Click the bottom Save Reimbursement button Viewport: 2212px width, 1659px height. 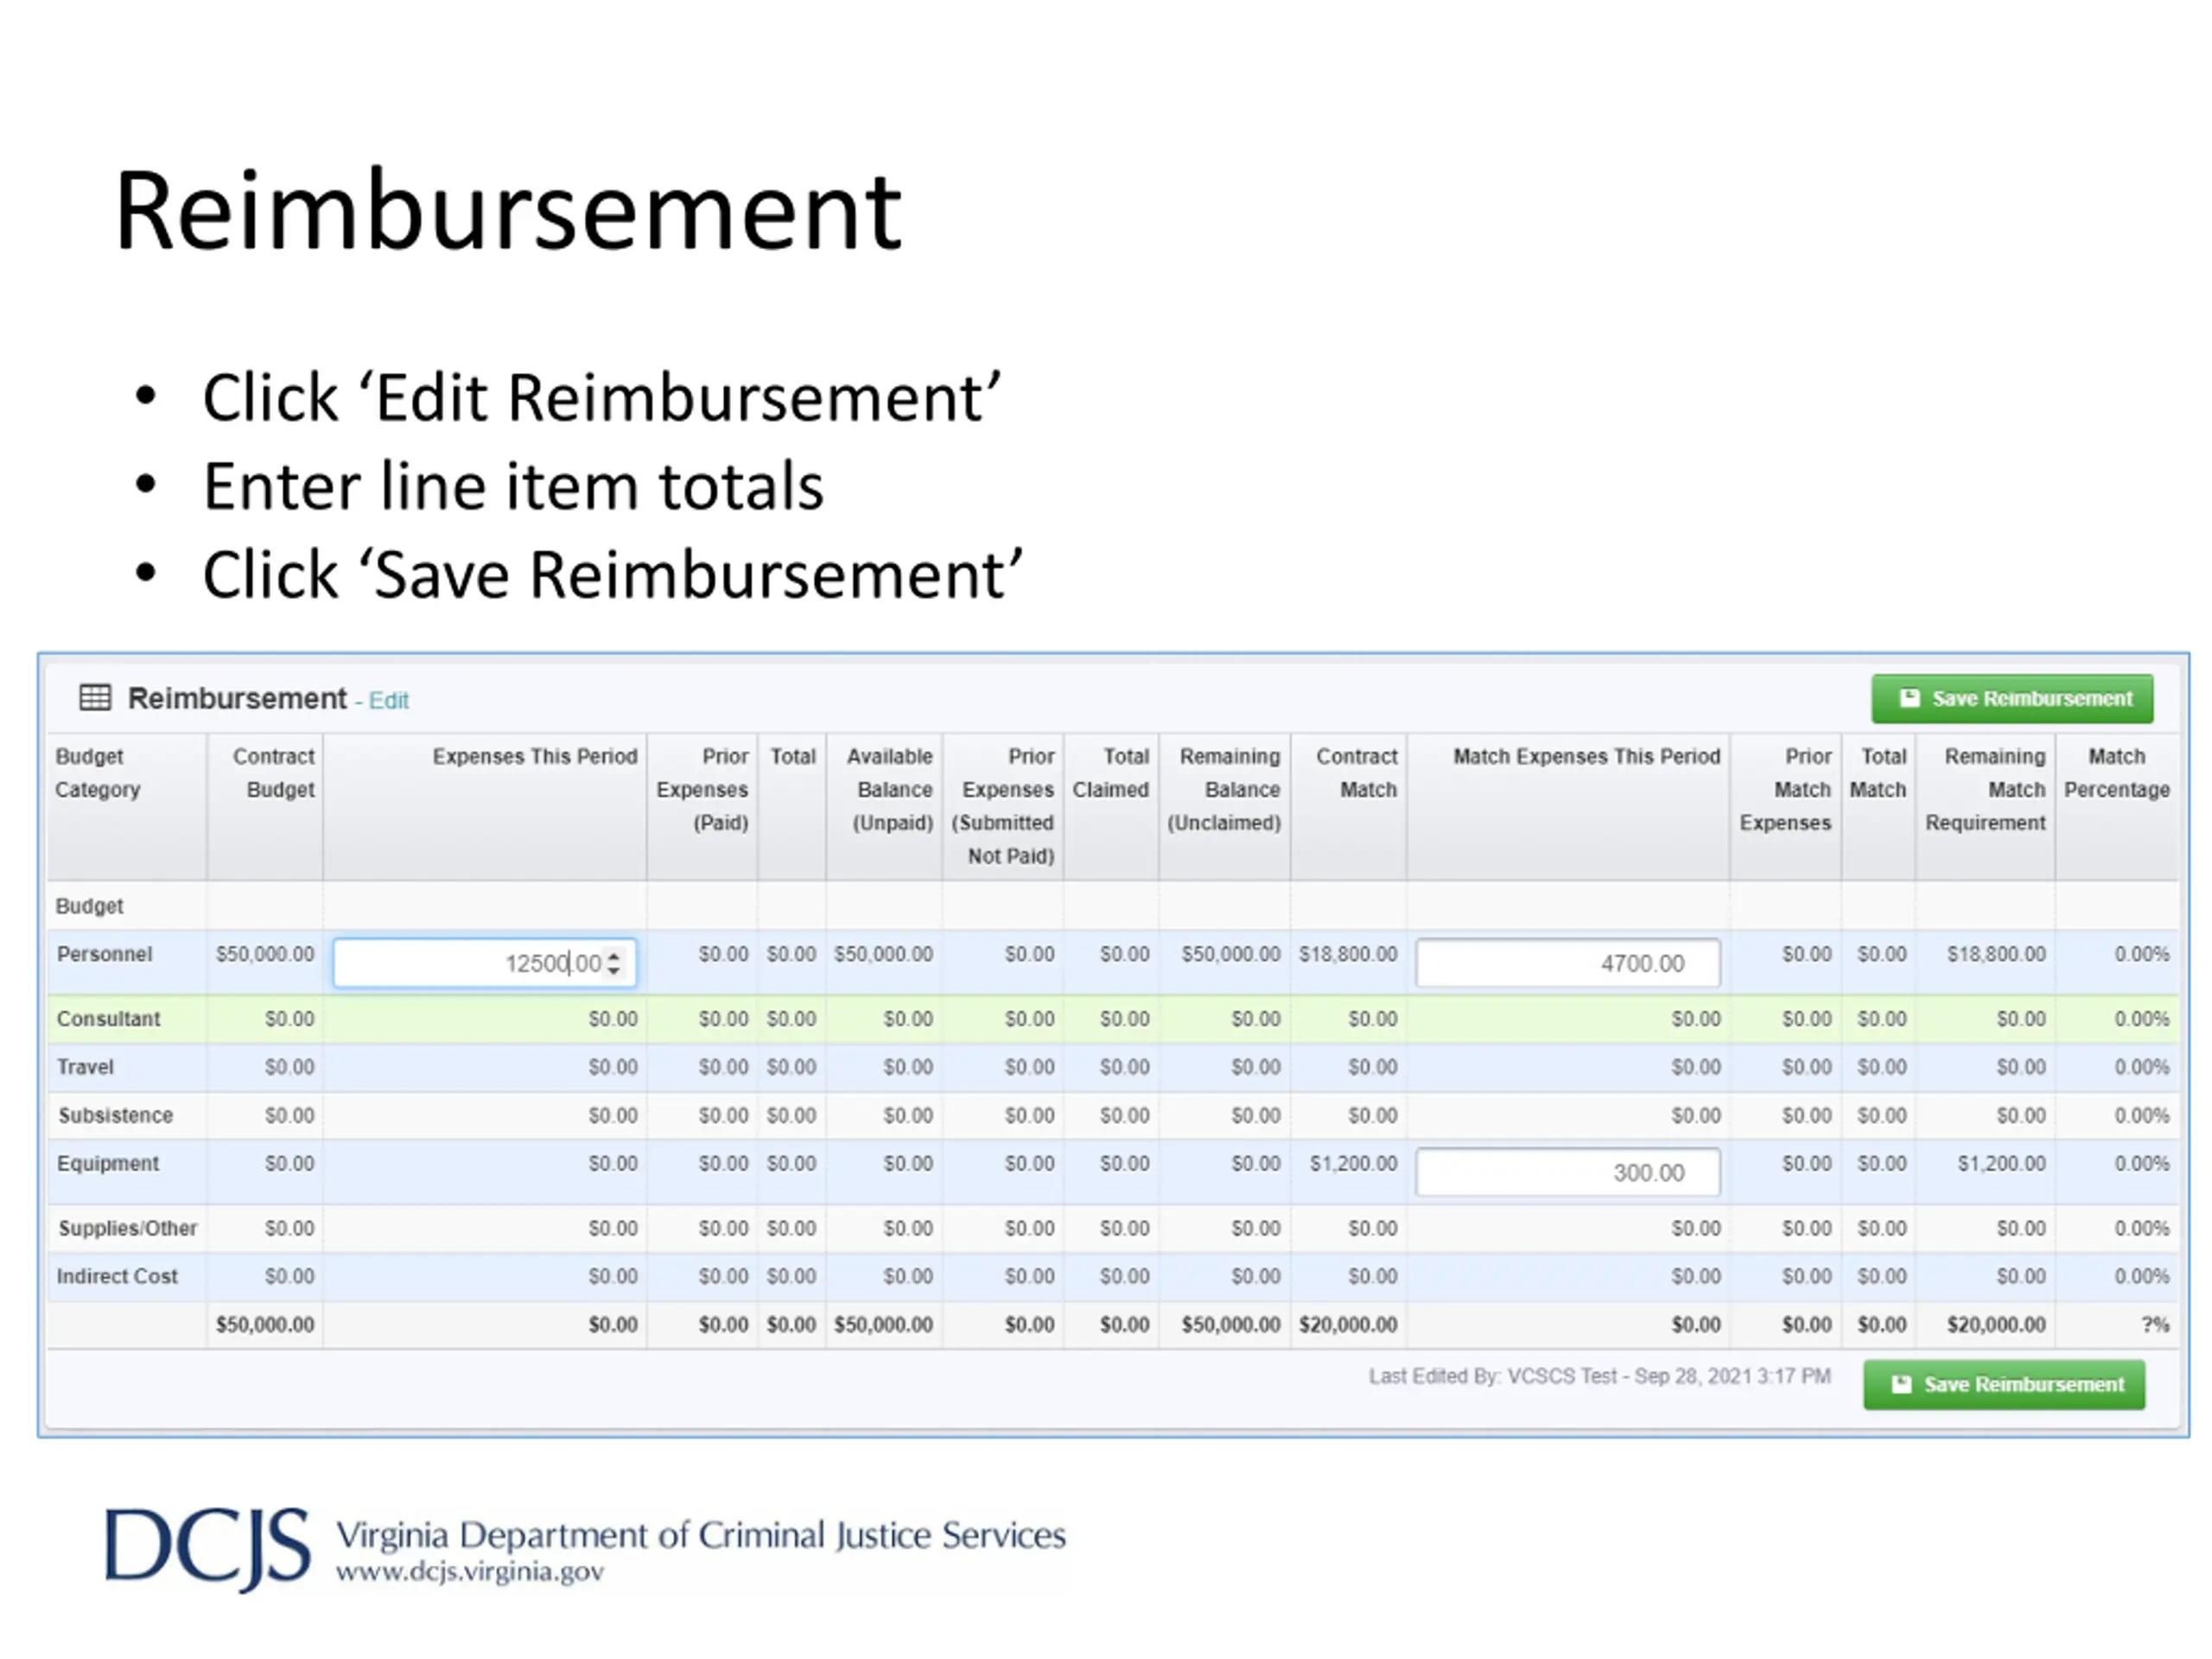pyautogui.click(x=2004, y=1384)
